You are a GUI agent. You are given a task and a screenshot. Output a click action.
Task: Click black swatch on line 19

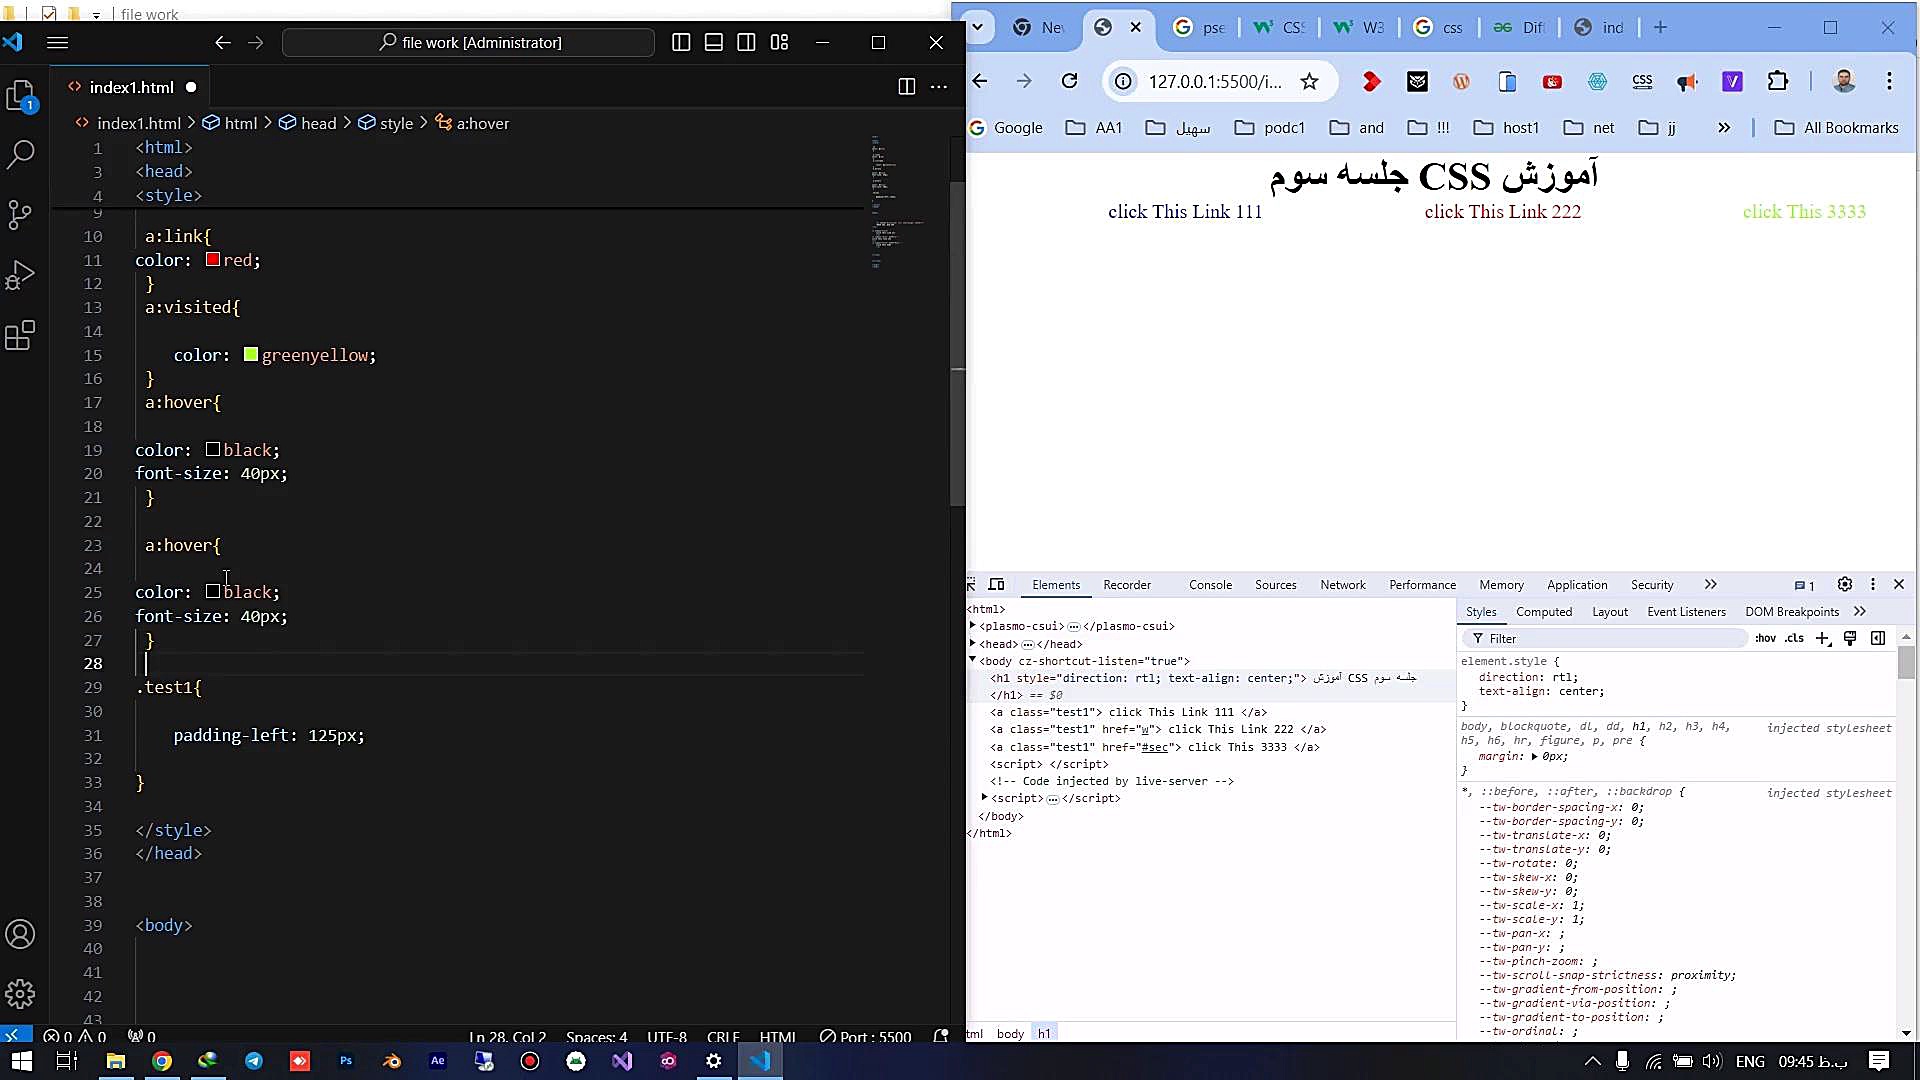point(213,450)
